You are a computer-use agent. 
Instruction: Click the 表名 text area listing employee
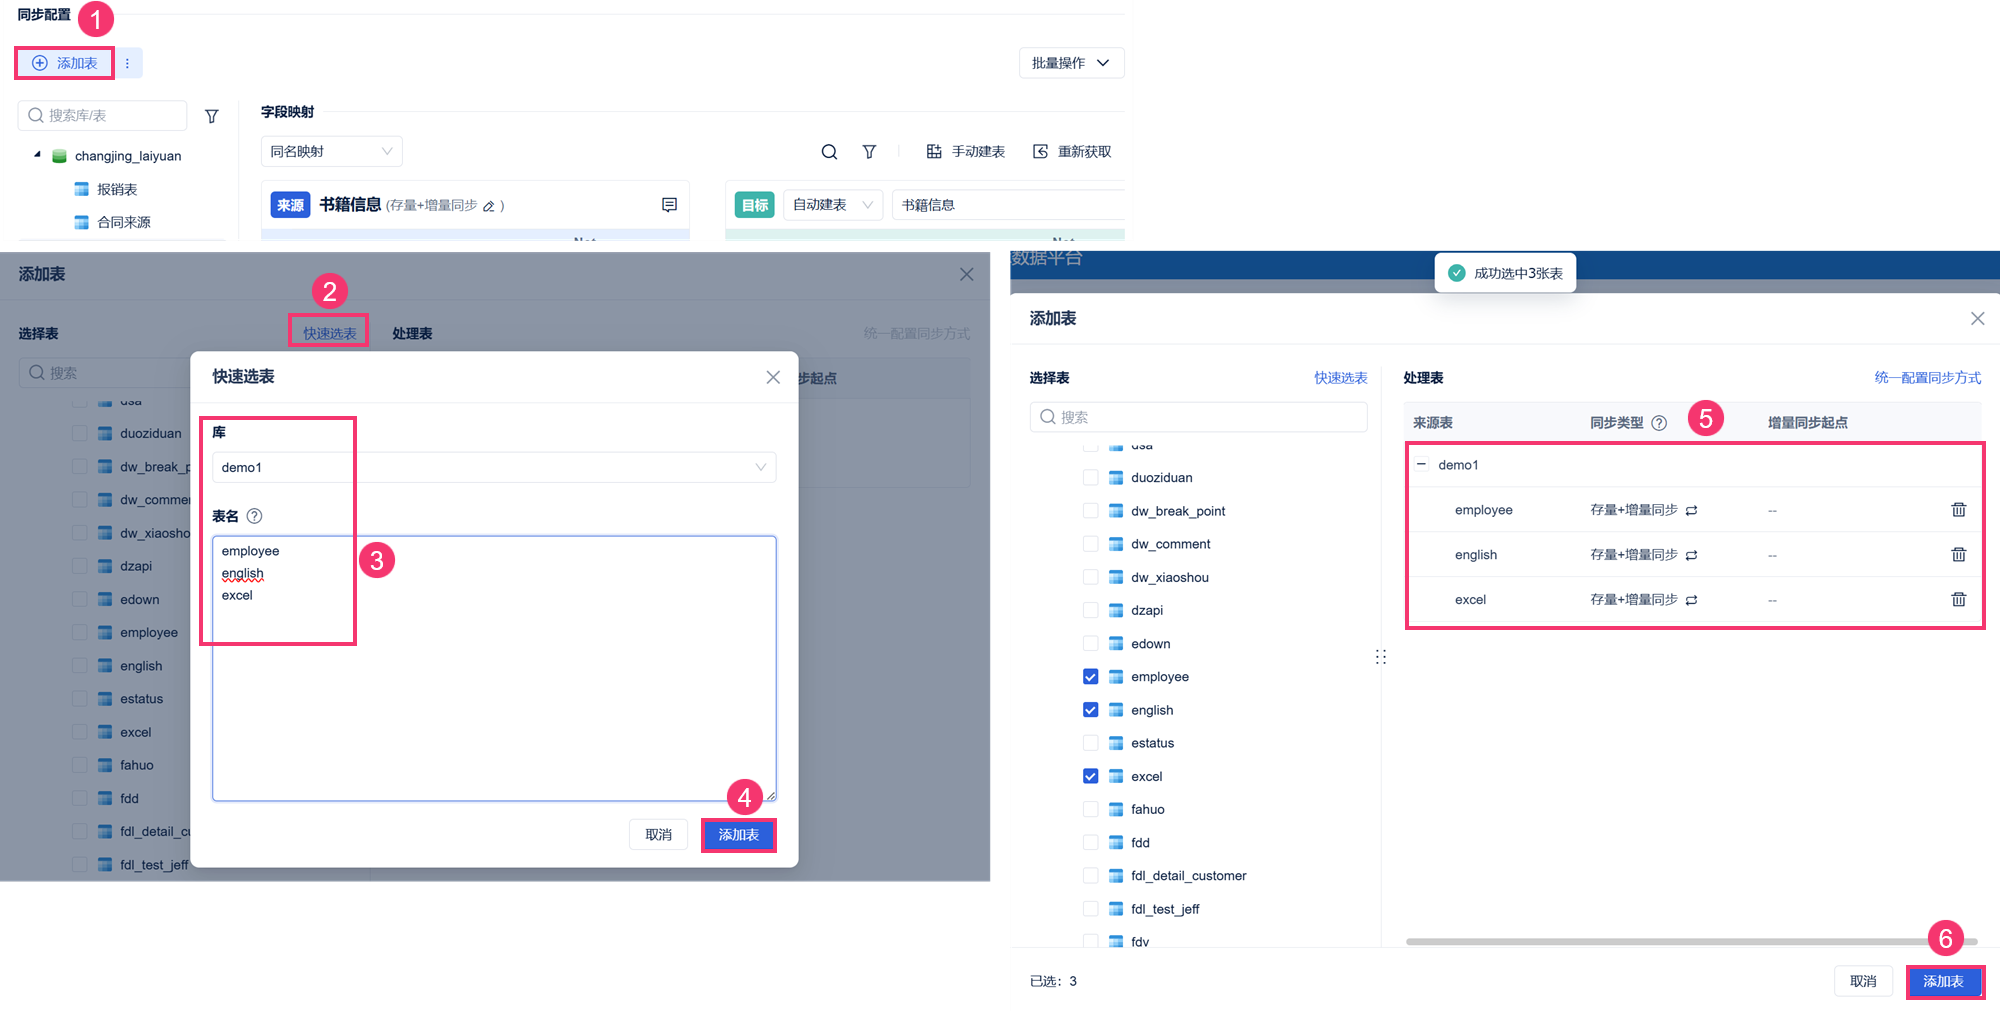494,669
